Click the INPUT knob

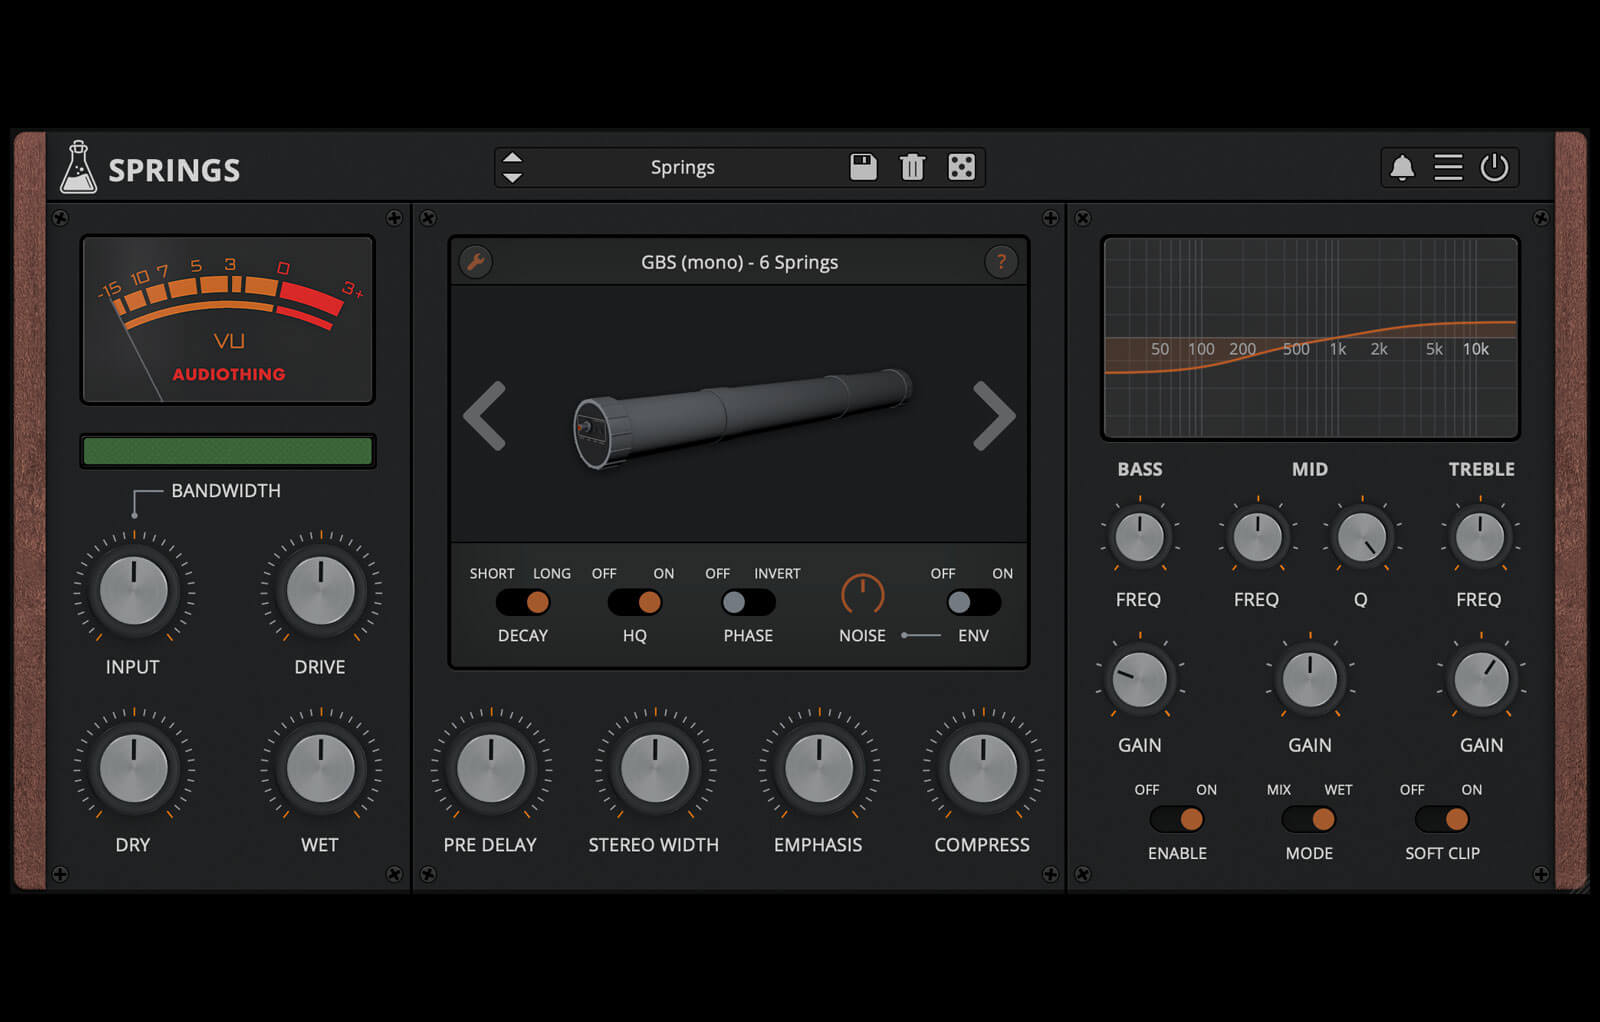(134, 590)
